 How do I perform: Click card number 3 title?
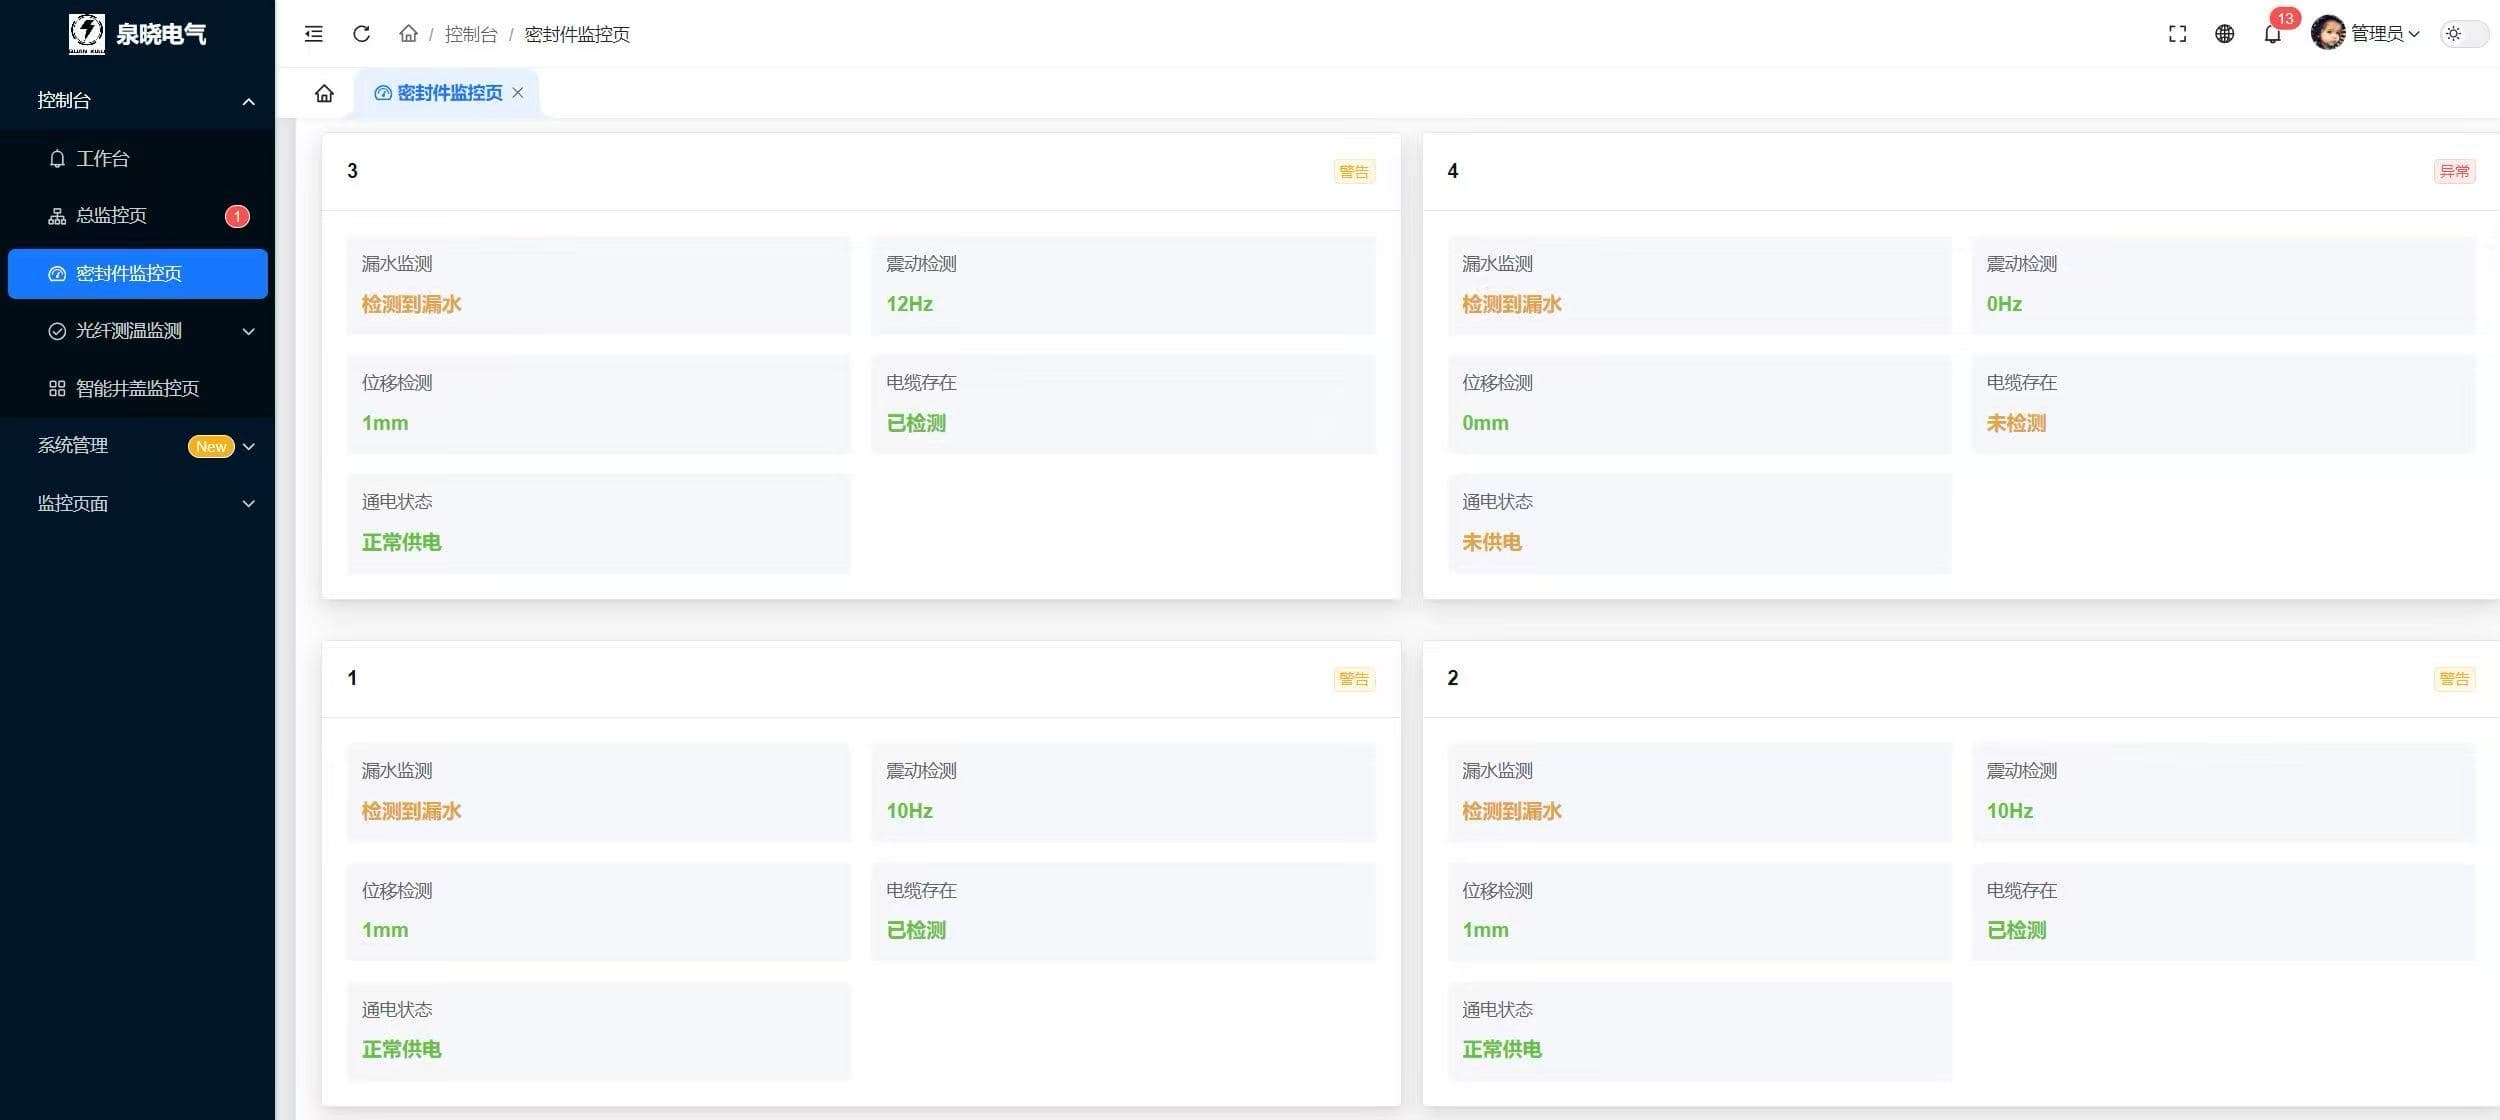(352, 171)
